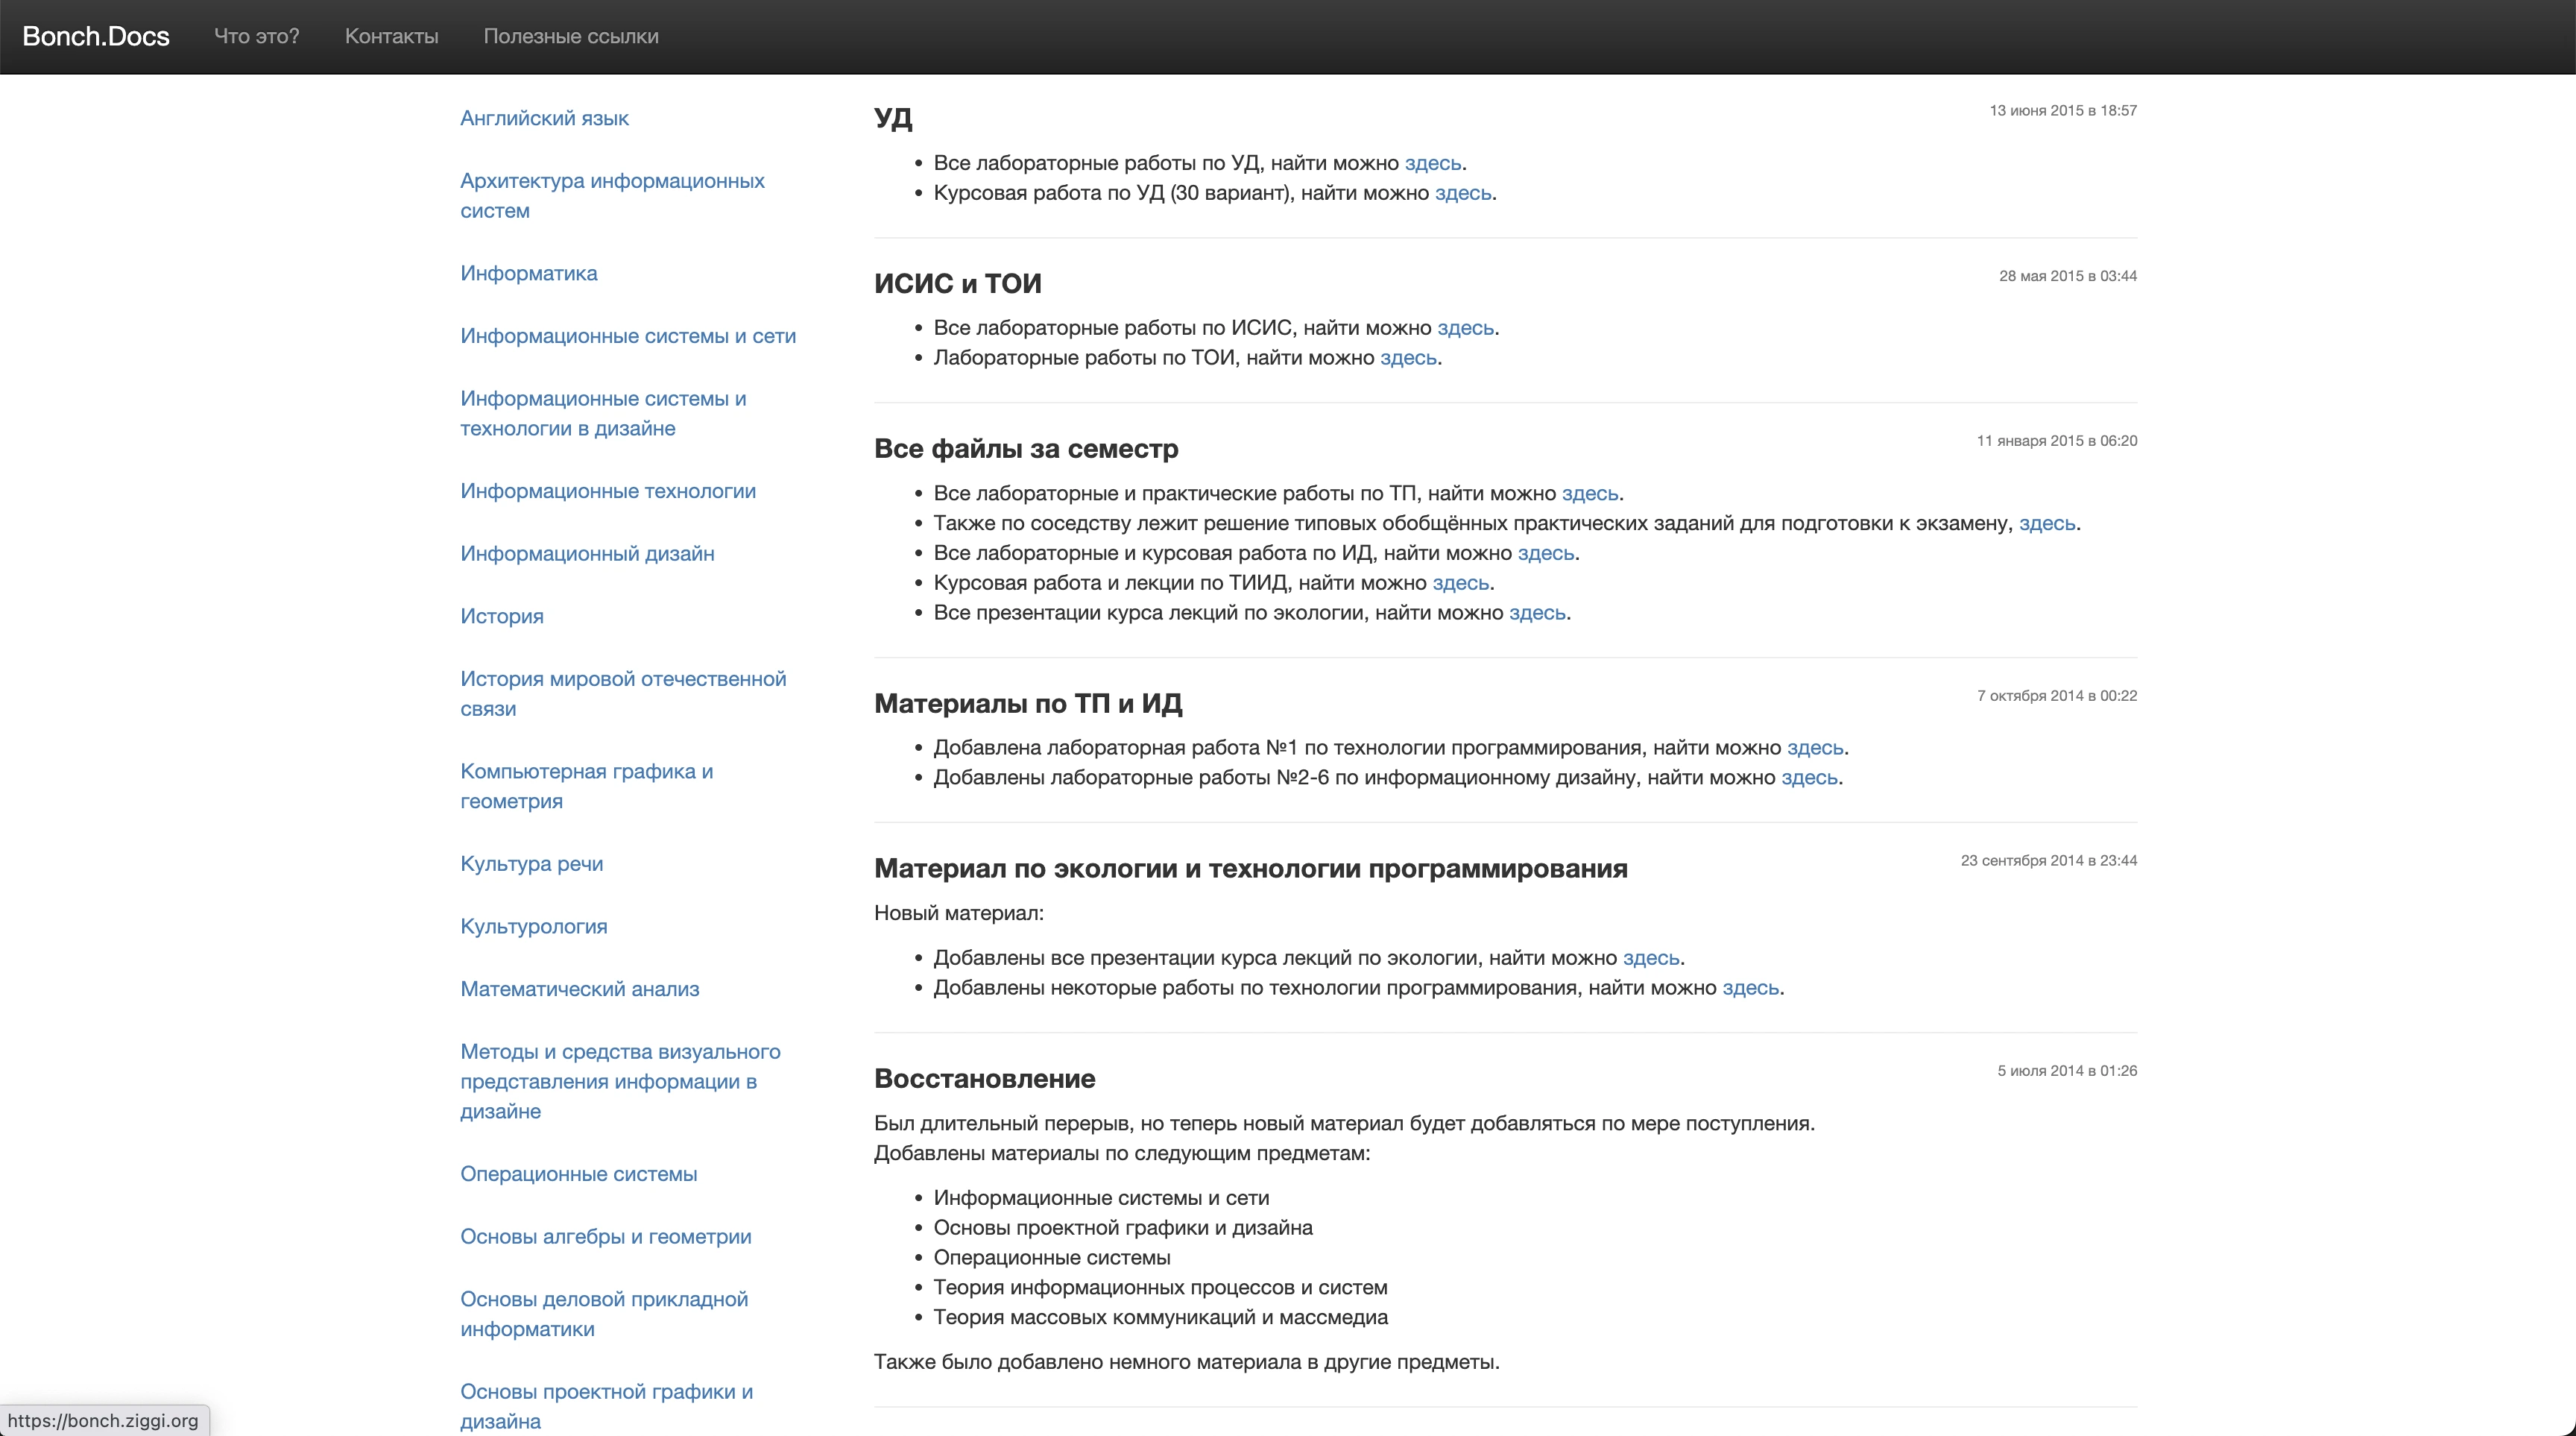Go to the "История" subject page
Screen dimensions: 2576x1436
(x=501, y=616)
